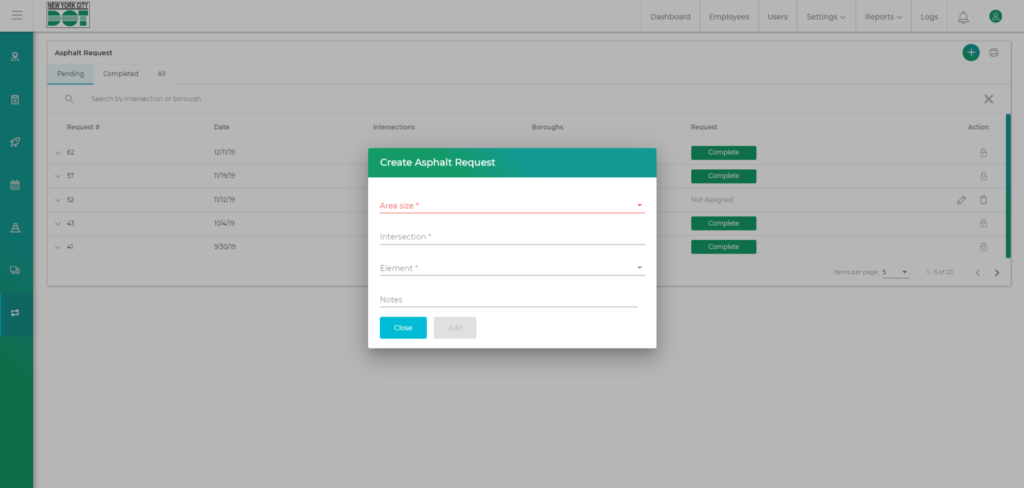Click the green plus add-request icon
The height and width of the screenshot is (488, 1024).
[x=970, y=53]
